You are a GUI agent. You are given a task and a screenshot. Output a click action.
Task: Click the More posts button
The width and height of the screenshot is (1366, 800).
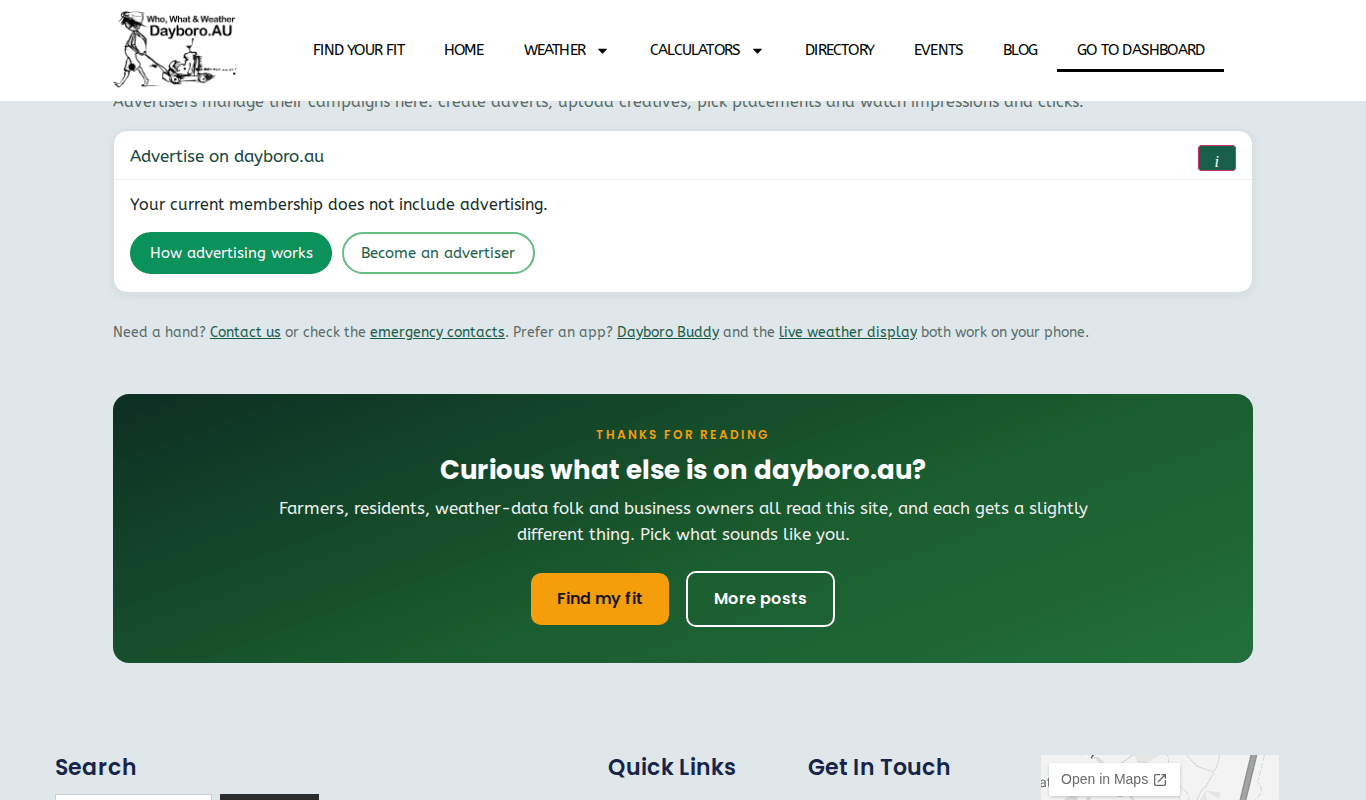(x=760, y=599)
